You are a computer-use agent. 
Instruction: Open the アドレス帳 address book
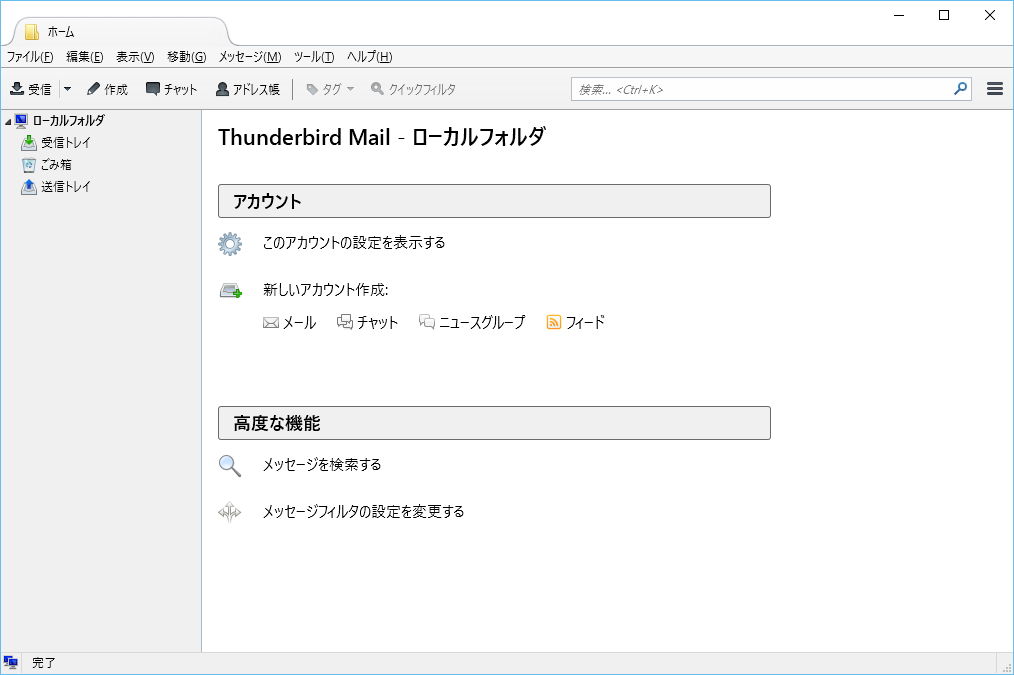click(x=248, y=89)
